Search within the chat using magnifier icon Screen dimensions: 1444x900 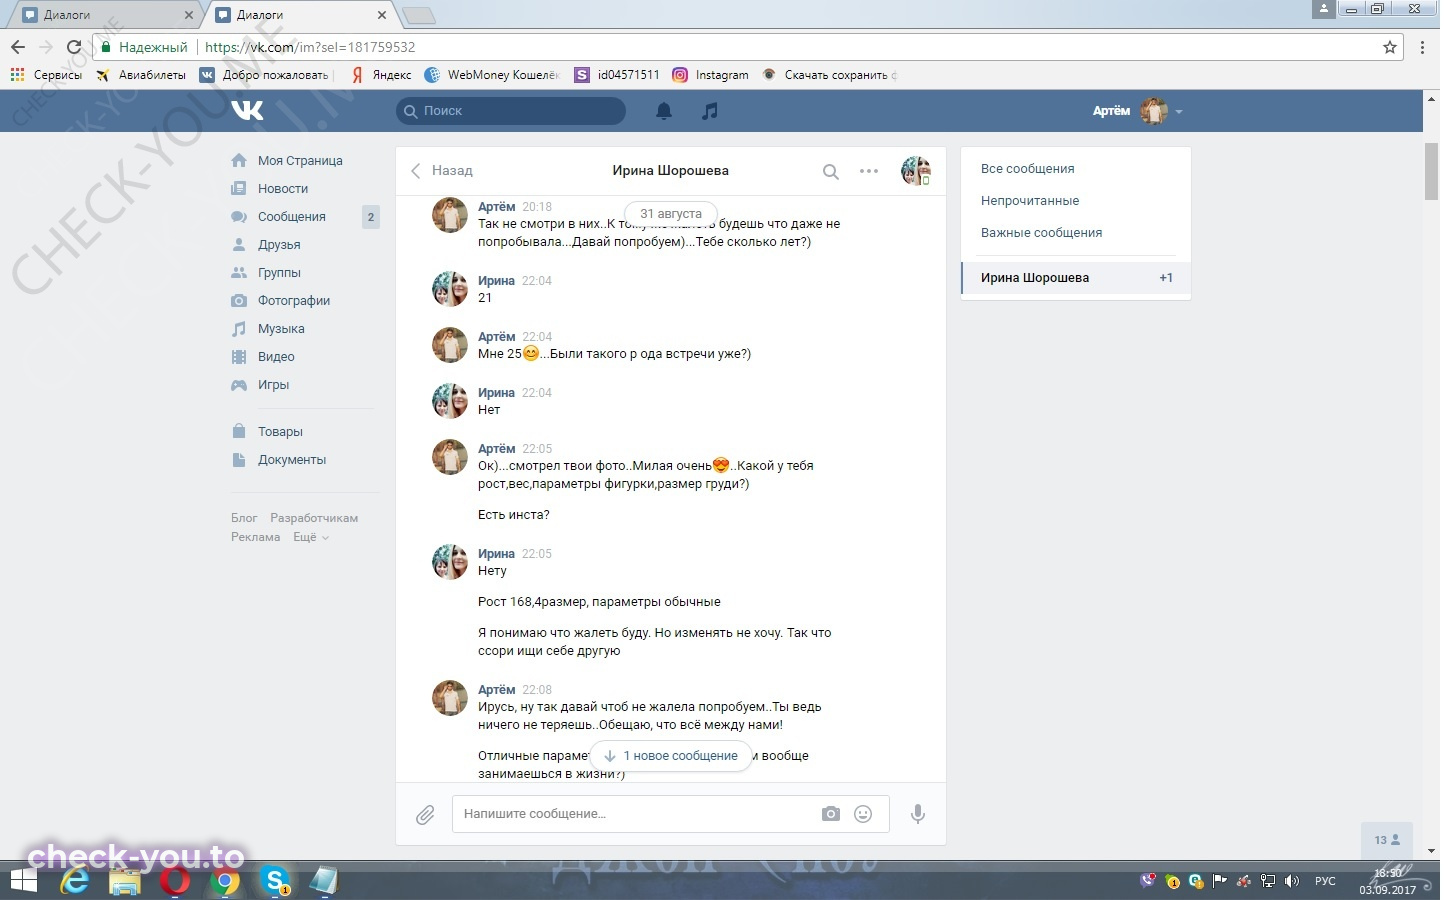[830, 172]
